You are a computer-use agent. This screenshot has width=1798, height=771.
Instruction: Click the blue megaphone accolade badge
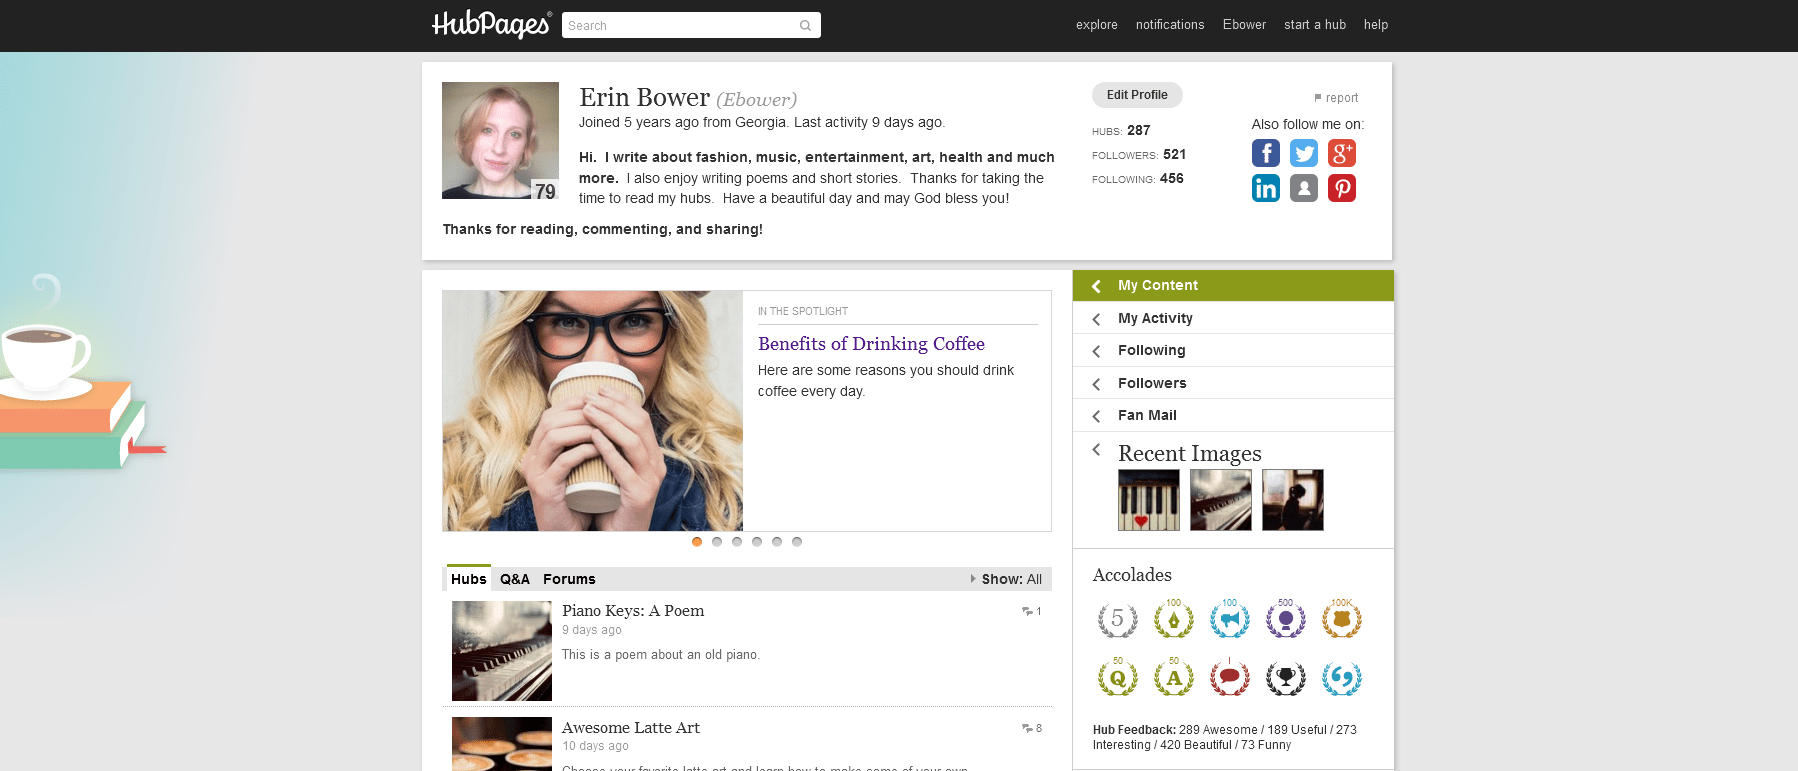point(1230,620)
